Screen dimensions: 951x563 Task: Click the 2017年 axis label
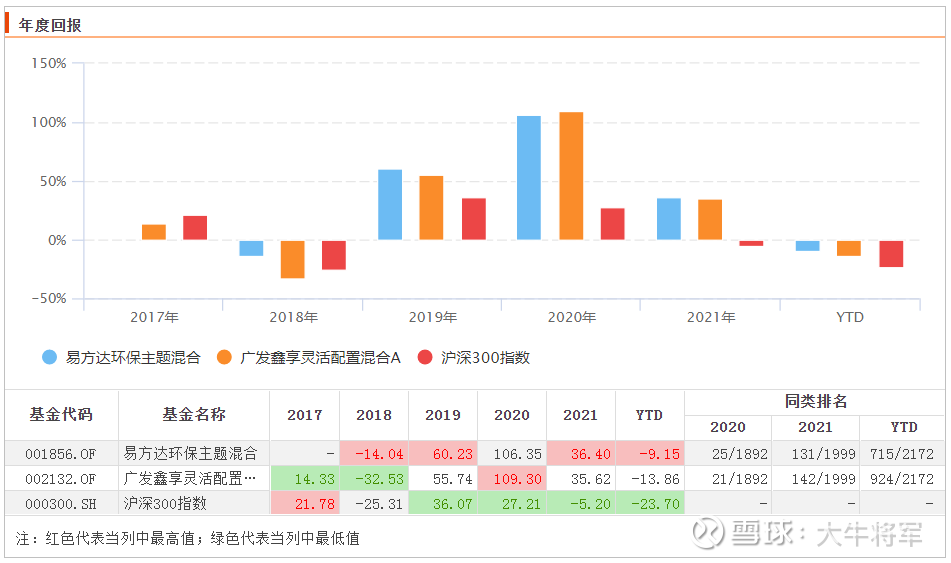click(154, 317)
